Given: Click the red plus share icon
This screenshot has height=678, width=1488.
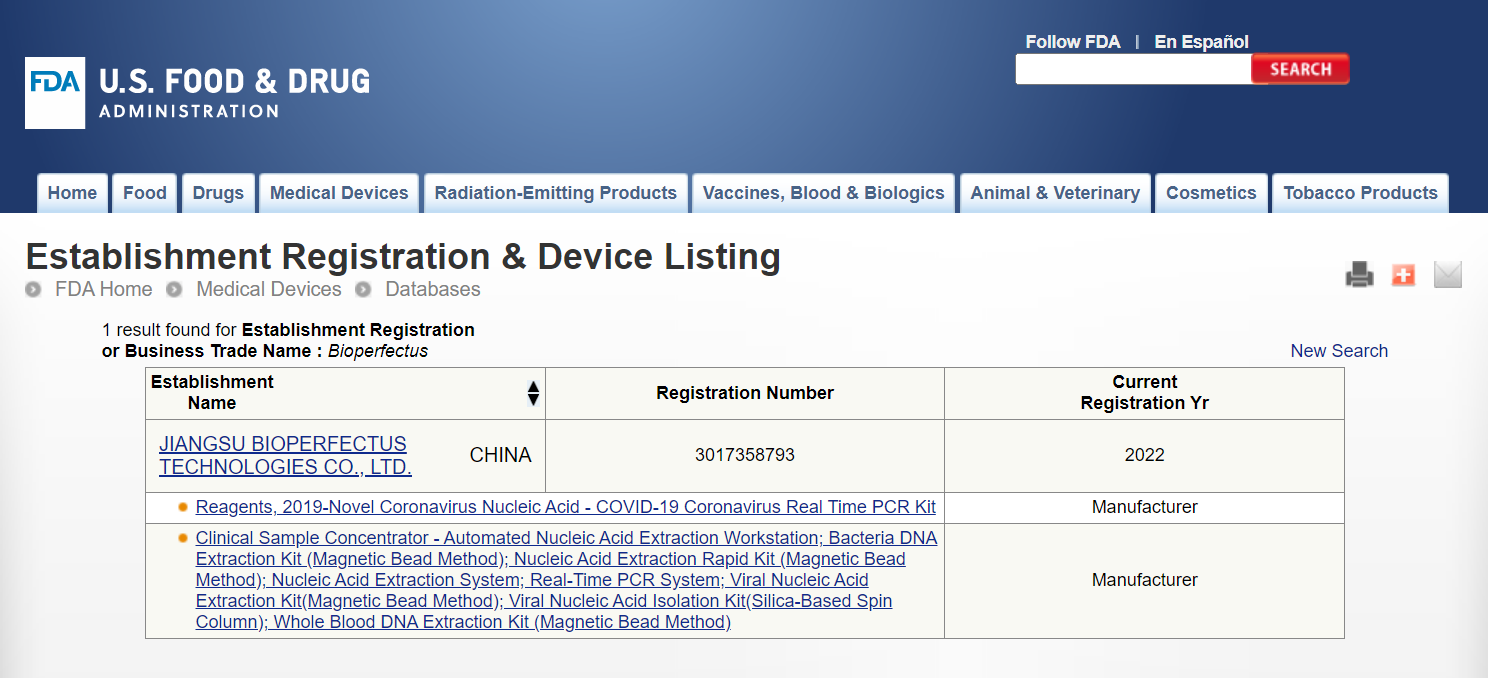Looking at the screenshot, I should [x=1403, y=275].
